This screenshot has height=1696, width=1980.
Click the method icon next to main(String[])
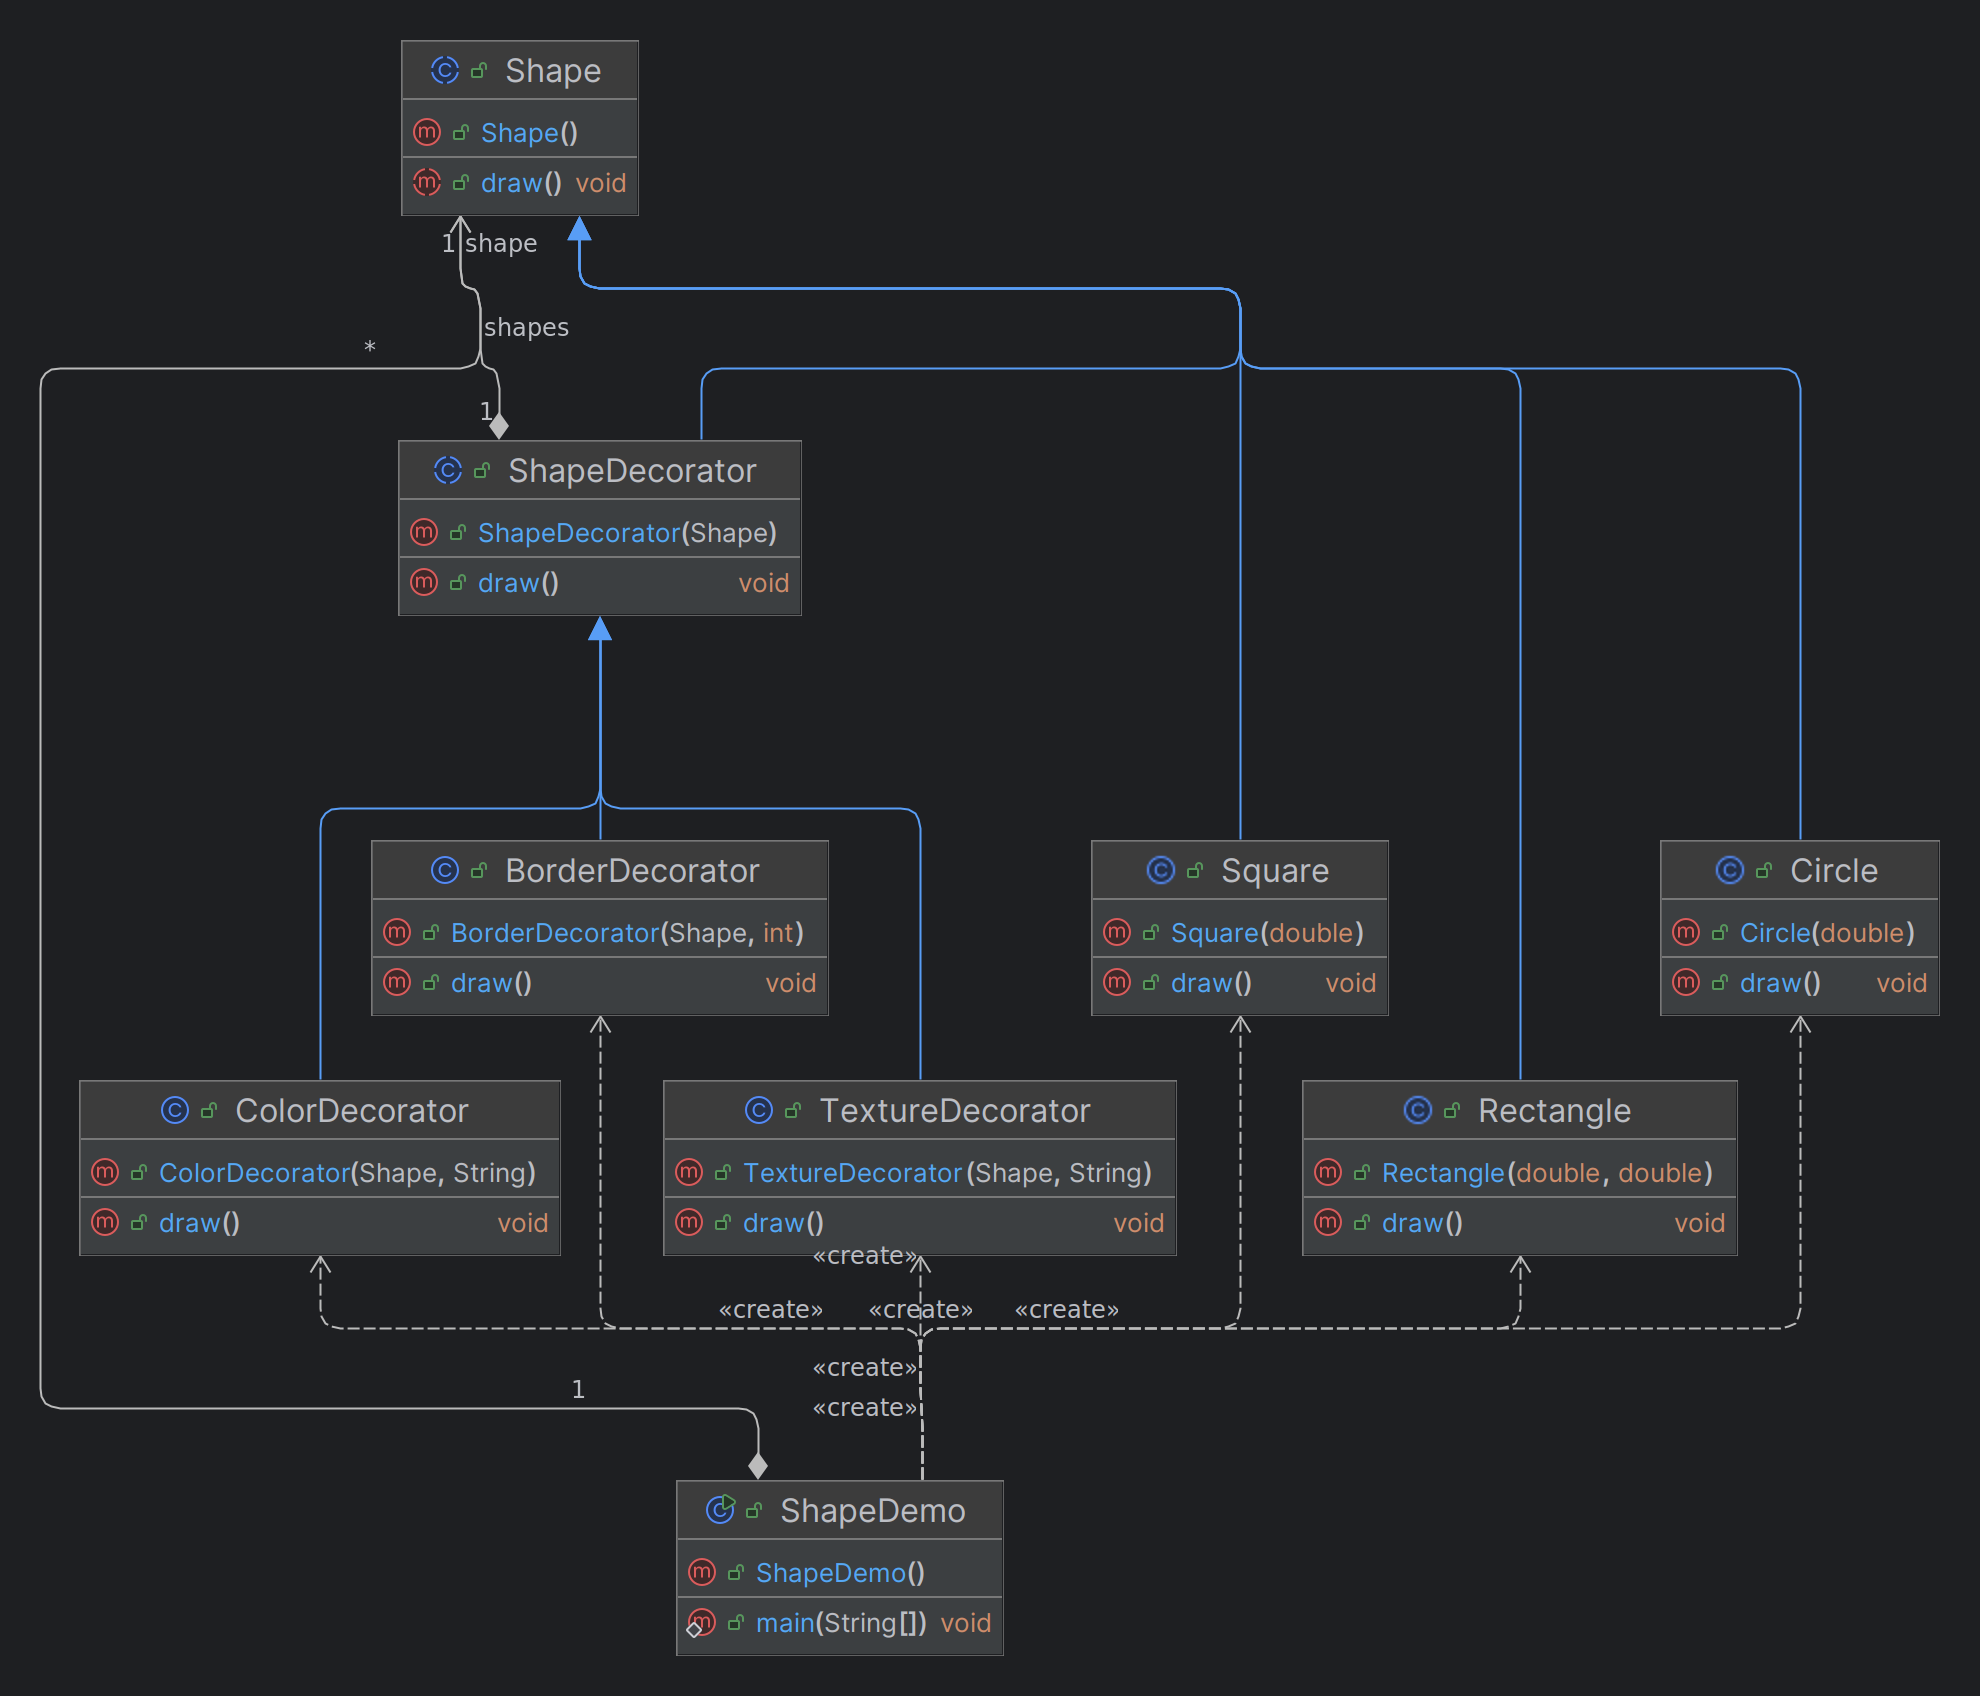pyautogui.click(x=701, y=1622)
